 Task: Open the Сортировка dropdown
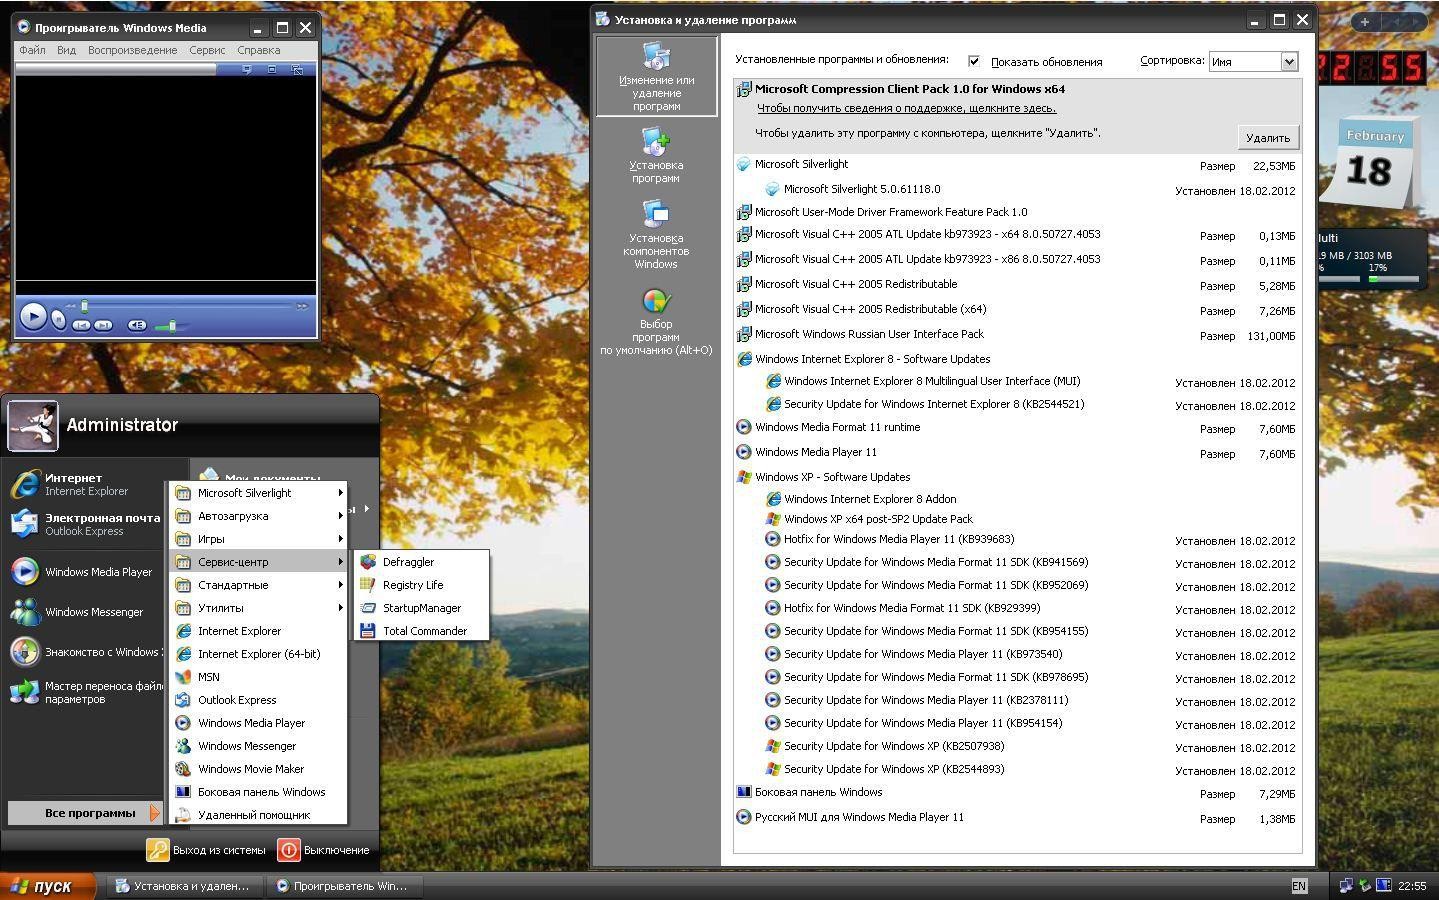click(1289, 61)
